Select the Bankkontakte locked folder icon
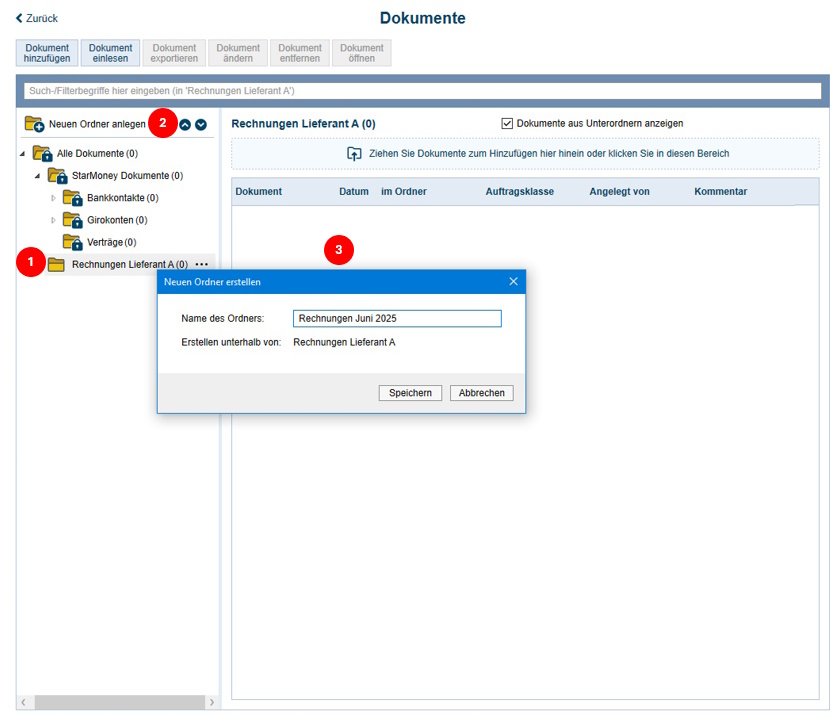The width and height of the screenshot is (840, 716). click(72, 198)
